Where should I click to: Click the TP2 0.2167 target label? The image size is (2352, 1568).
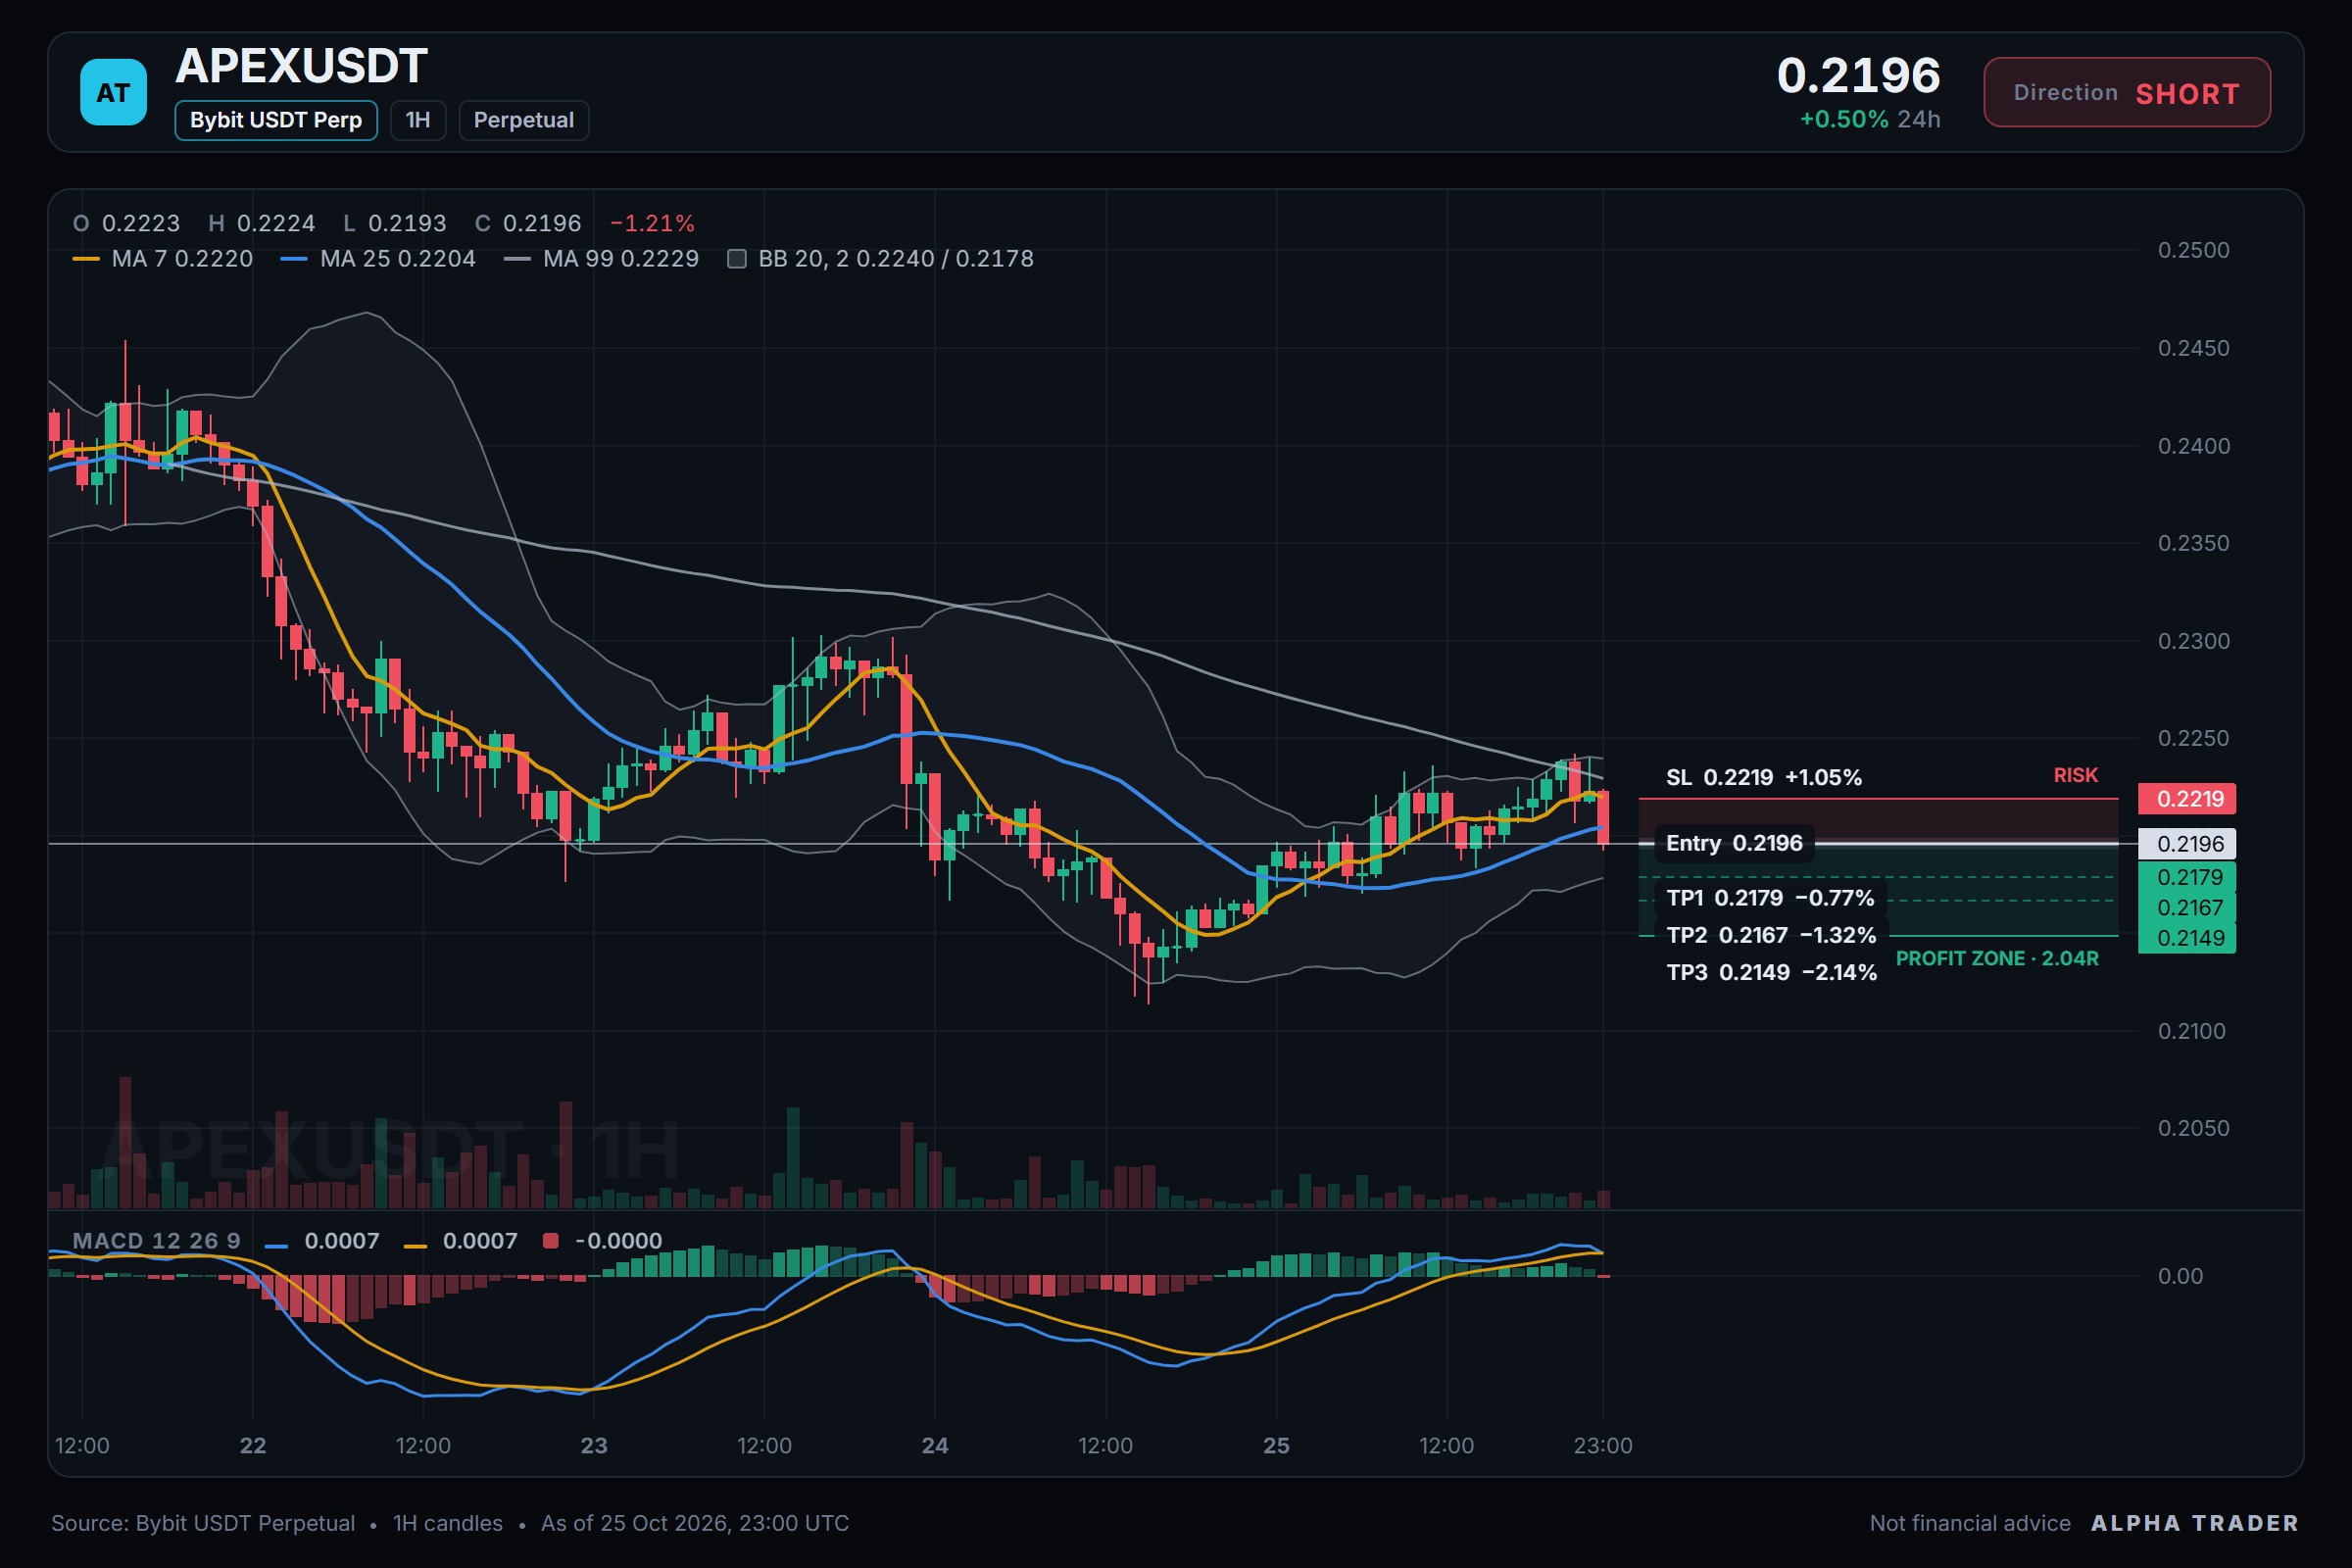click(1771, 935)
